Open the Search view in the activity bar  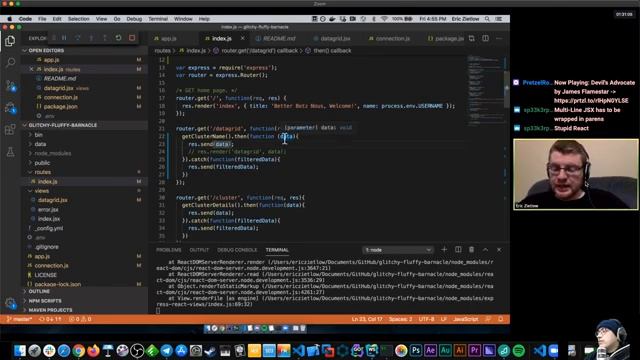(10, 62)
